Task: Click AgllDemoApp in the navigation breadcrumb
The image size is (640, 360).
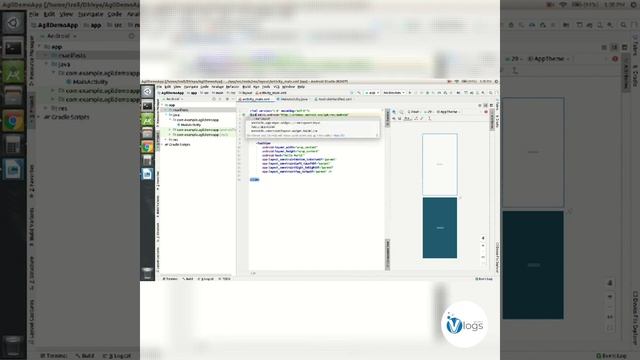Action: [x=172, y=93]
